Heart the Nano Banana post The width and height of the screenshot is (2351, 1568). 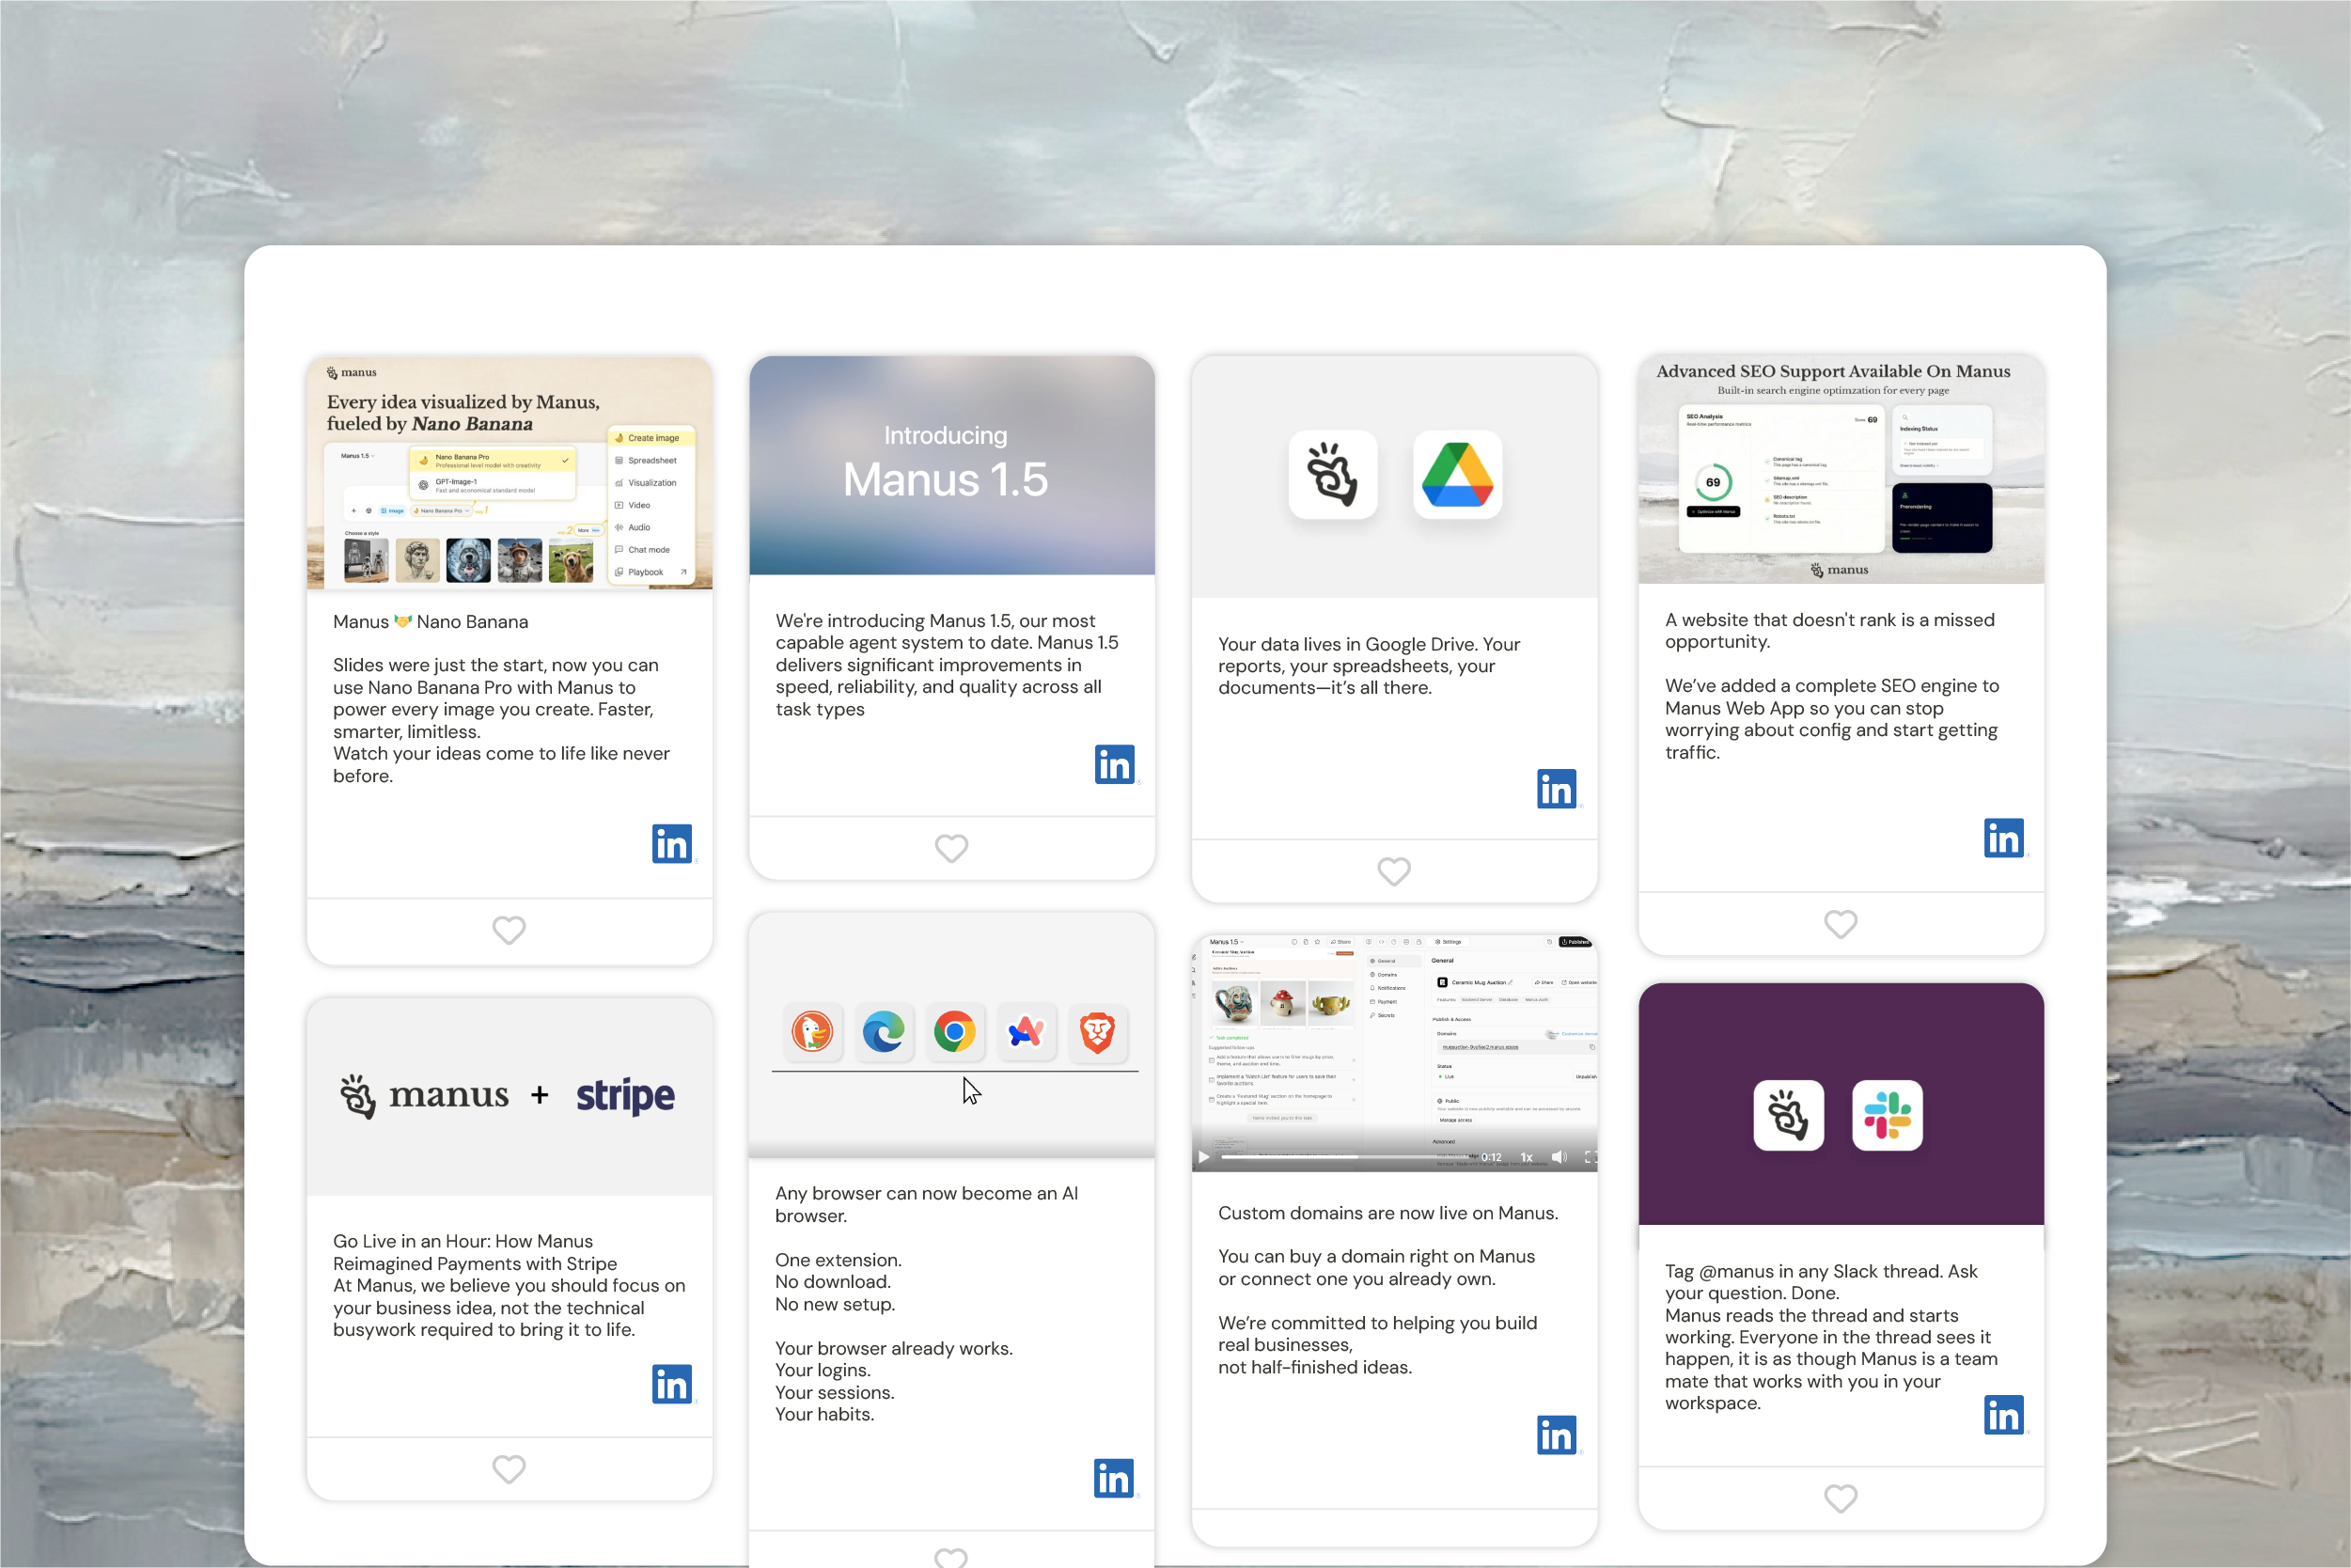509,930
